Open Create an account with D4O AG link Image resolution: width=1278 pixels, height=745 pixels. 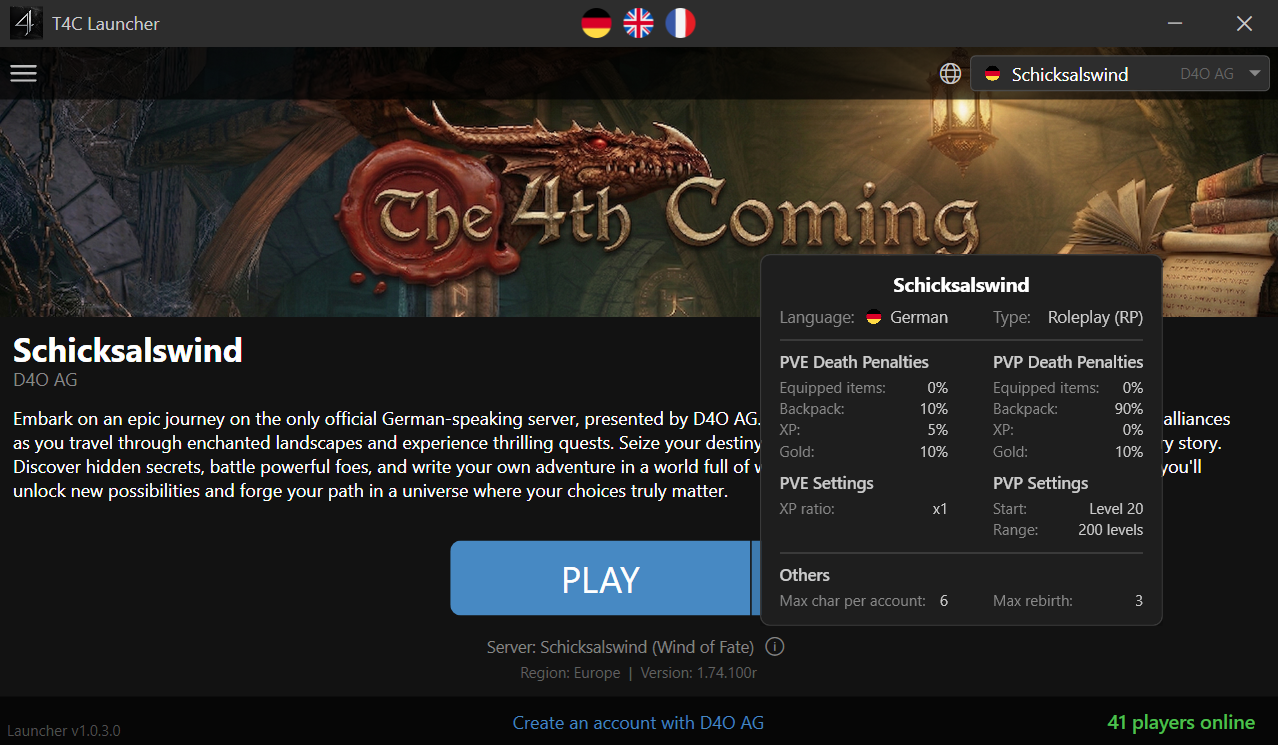pos(638,722)
